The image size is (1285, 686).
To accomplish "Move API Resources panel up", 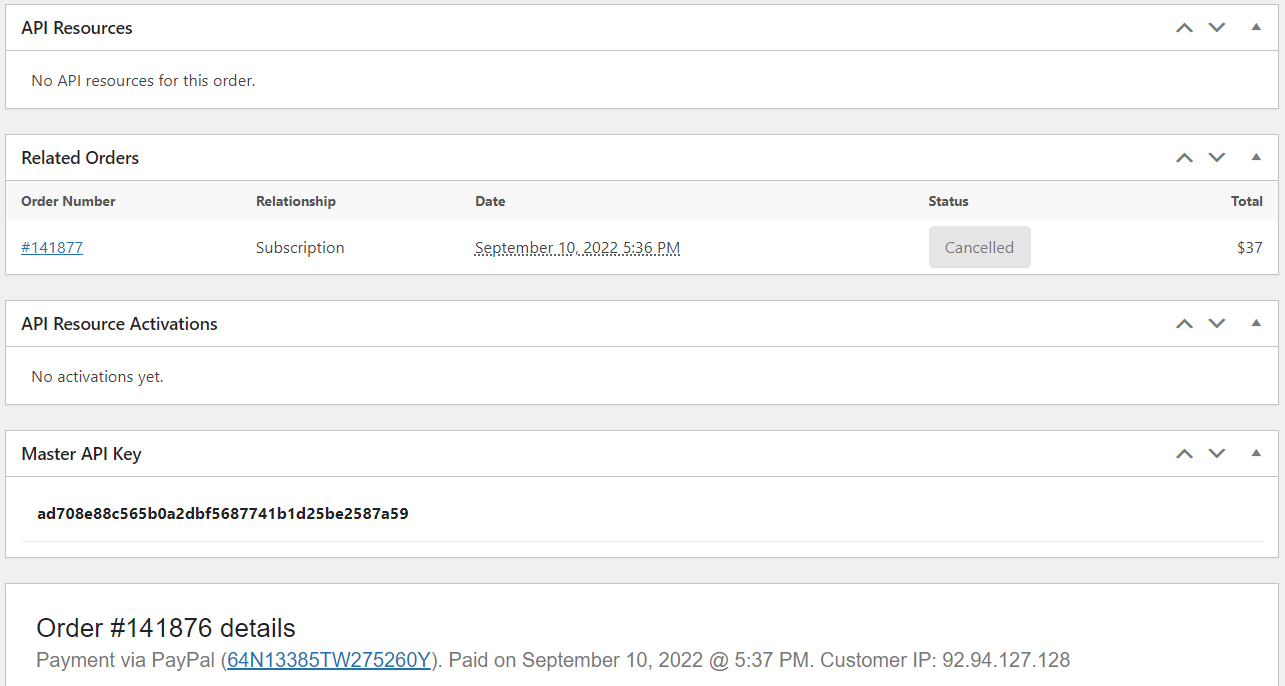I will 1185,28.
